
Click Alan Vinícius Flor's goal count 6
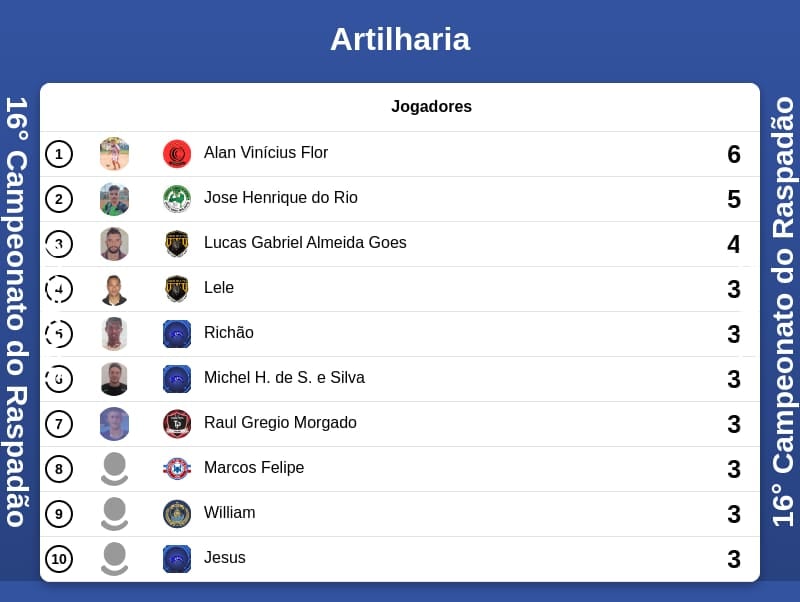pyautogui.click(x=733, y=154)
